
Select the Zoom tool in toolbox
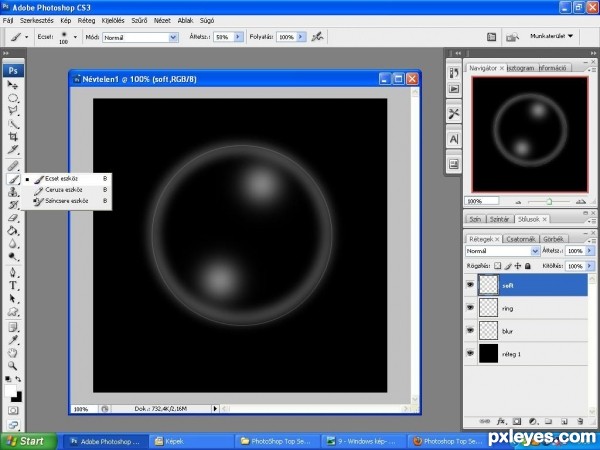click(13, 365)
